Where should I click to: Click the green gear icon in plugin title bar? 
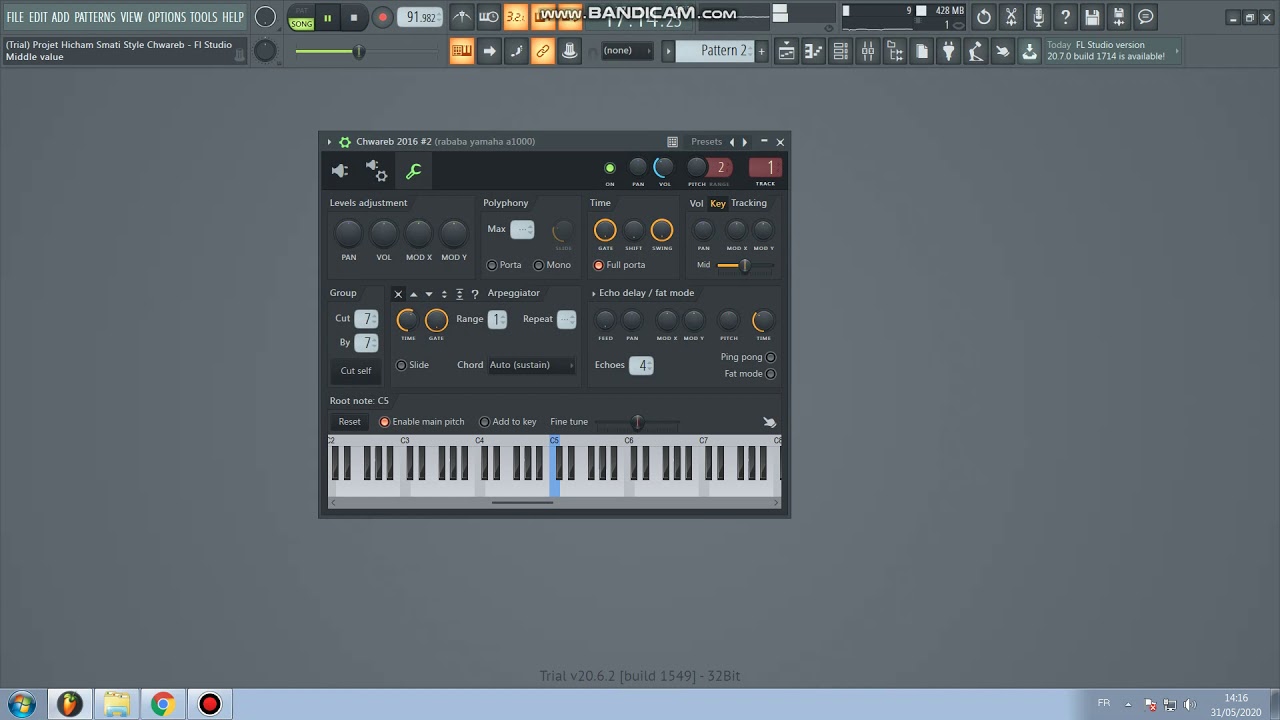[345, 142]
